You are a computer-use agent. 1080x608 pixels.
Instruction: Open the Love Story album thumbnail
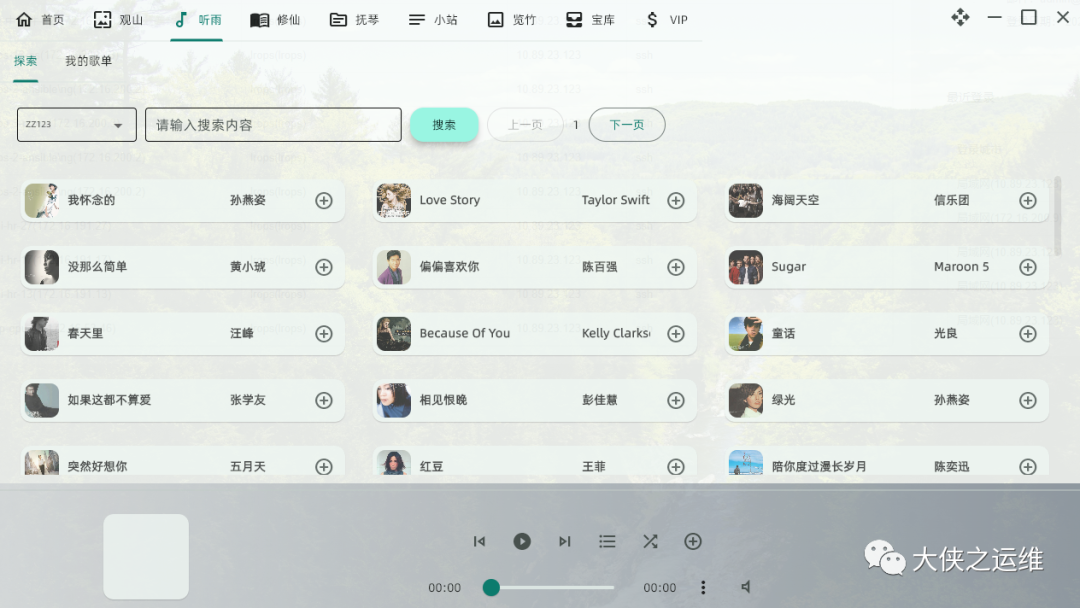[x=394, y=200]
